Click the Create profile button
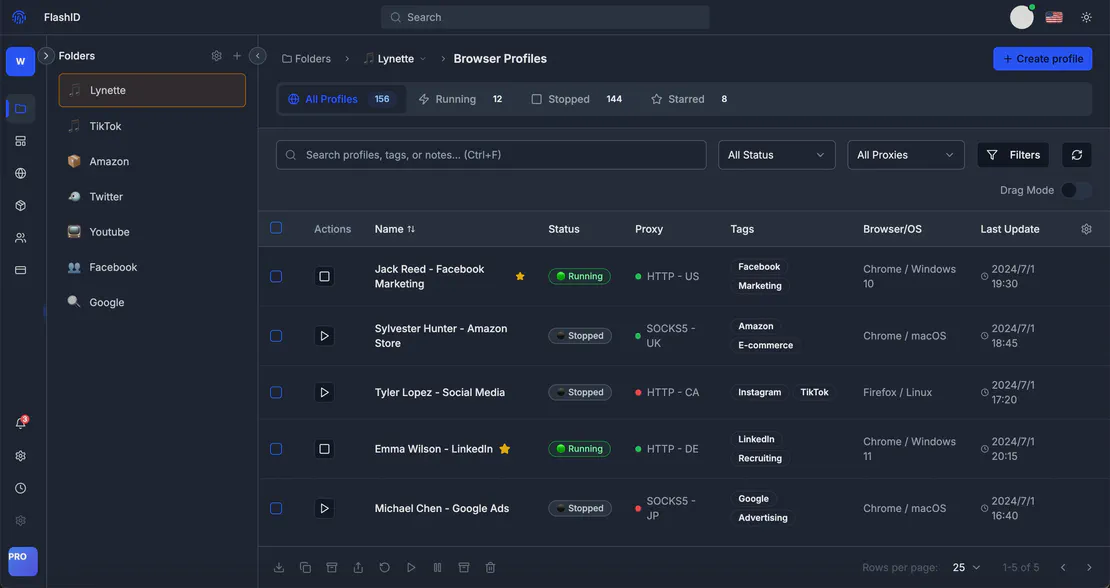Viewport: 1110px width, 588px height. [1042, 59]
